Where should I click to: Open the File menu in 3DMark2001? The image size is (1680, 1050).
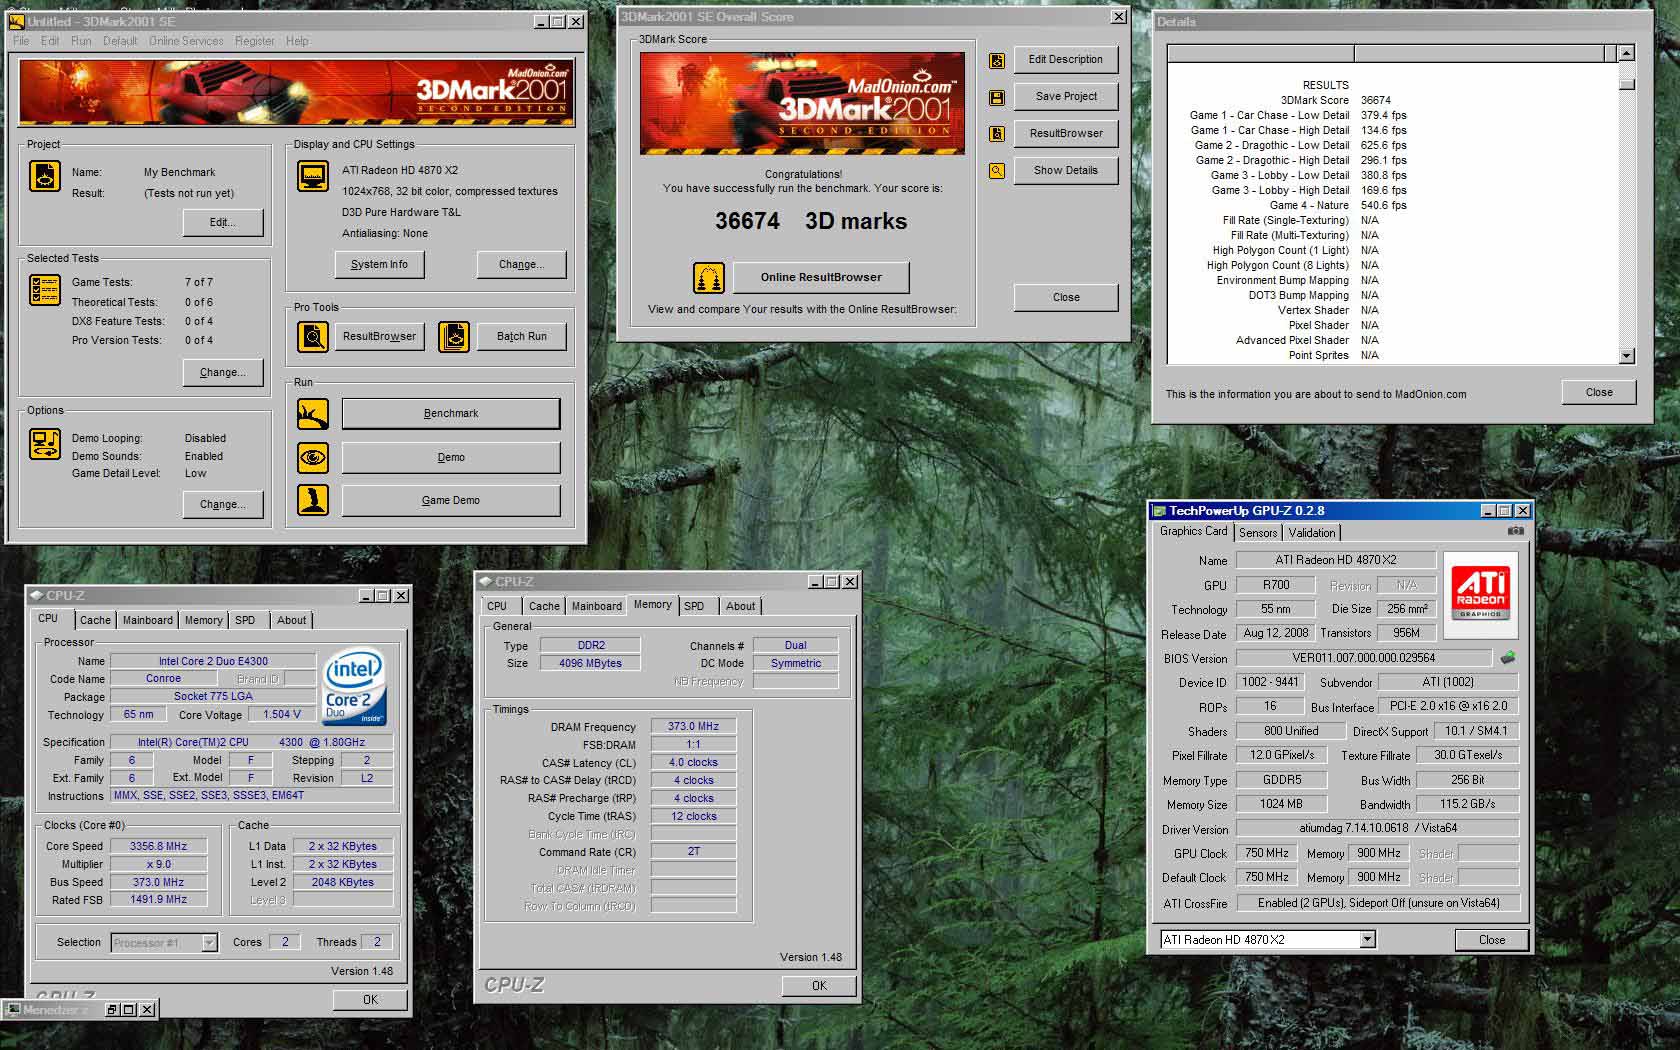point(21,41)
